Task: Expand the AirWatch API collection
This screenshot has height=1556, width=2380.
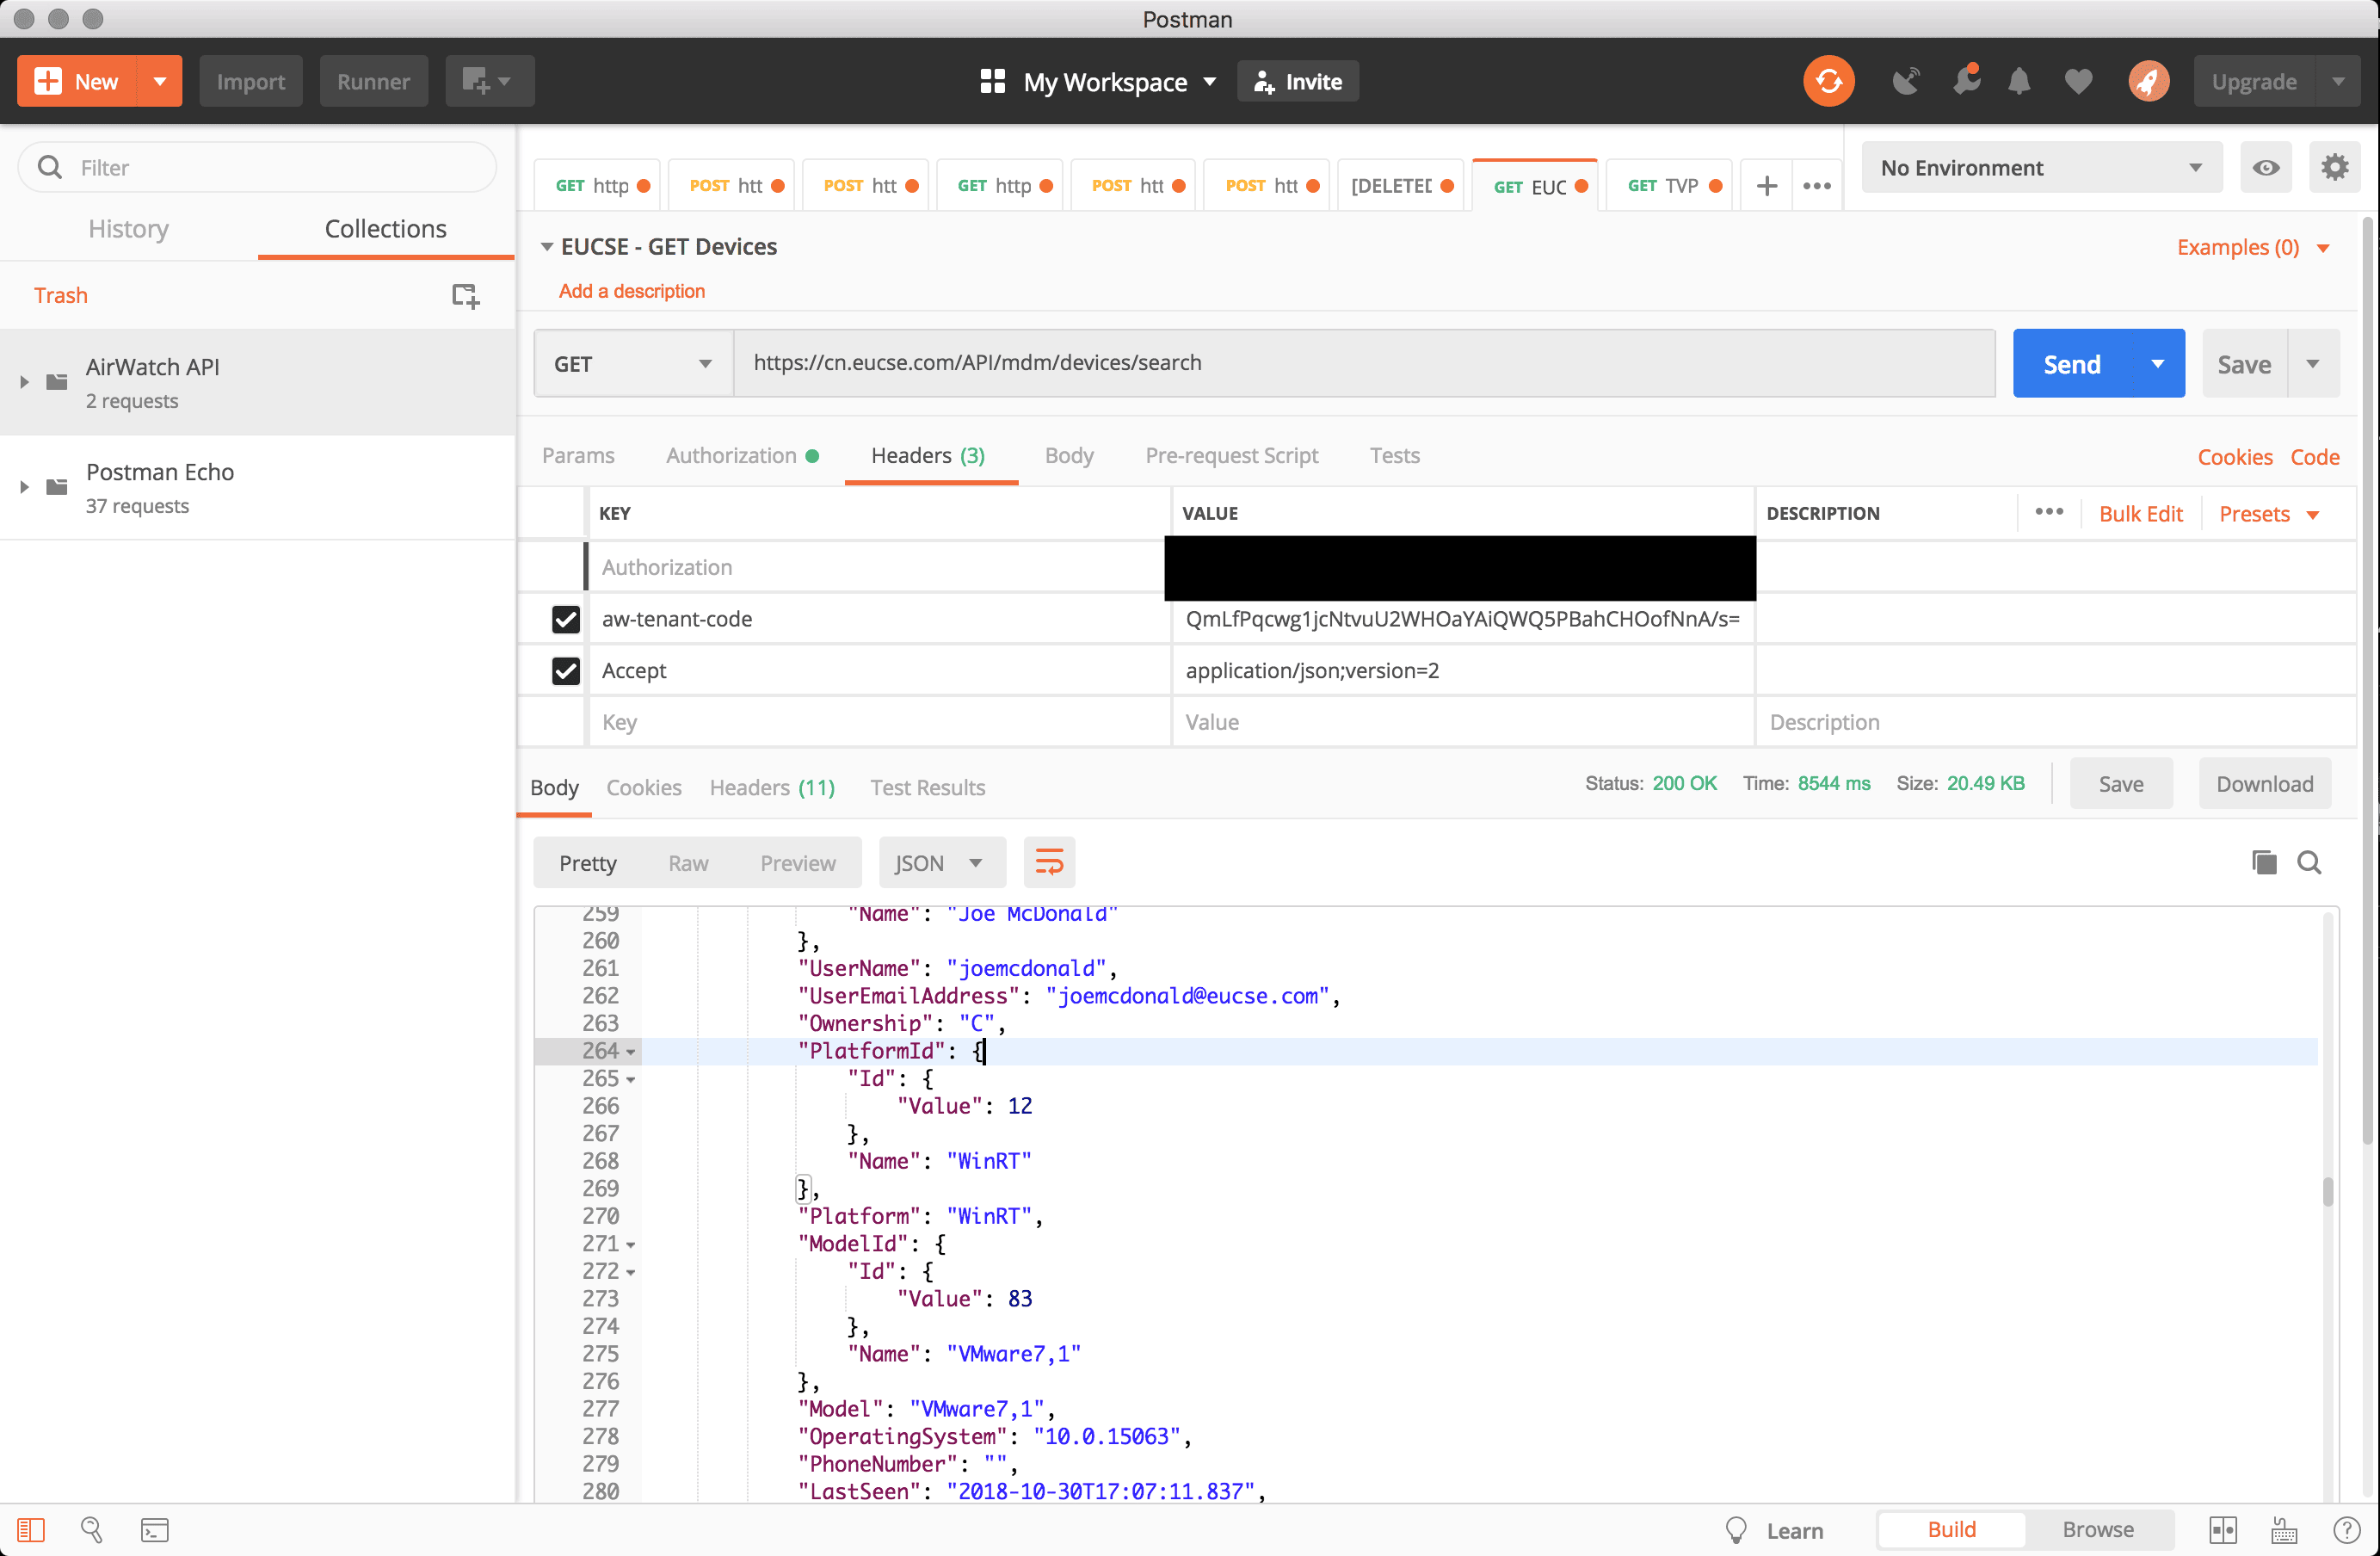Action: point(25,382)
